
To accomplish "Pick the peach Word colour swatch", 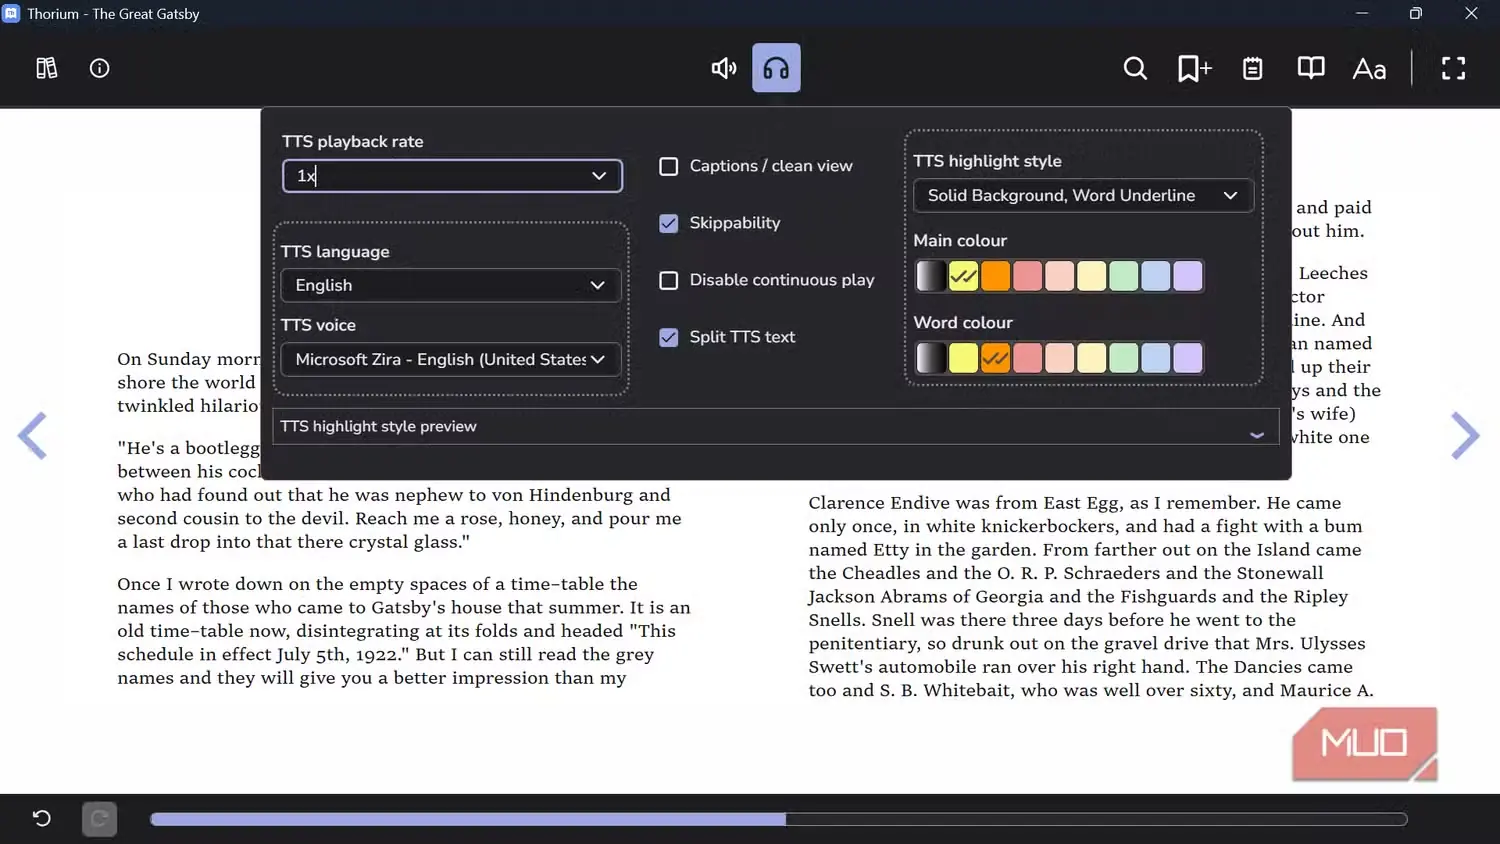I will pos(1059,358).
